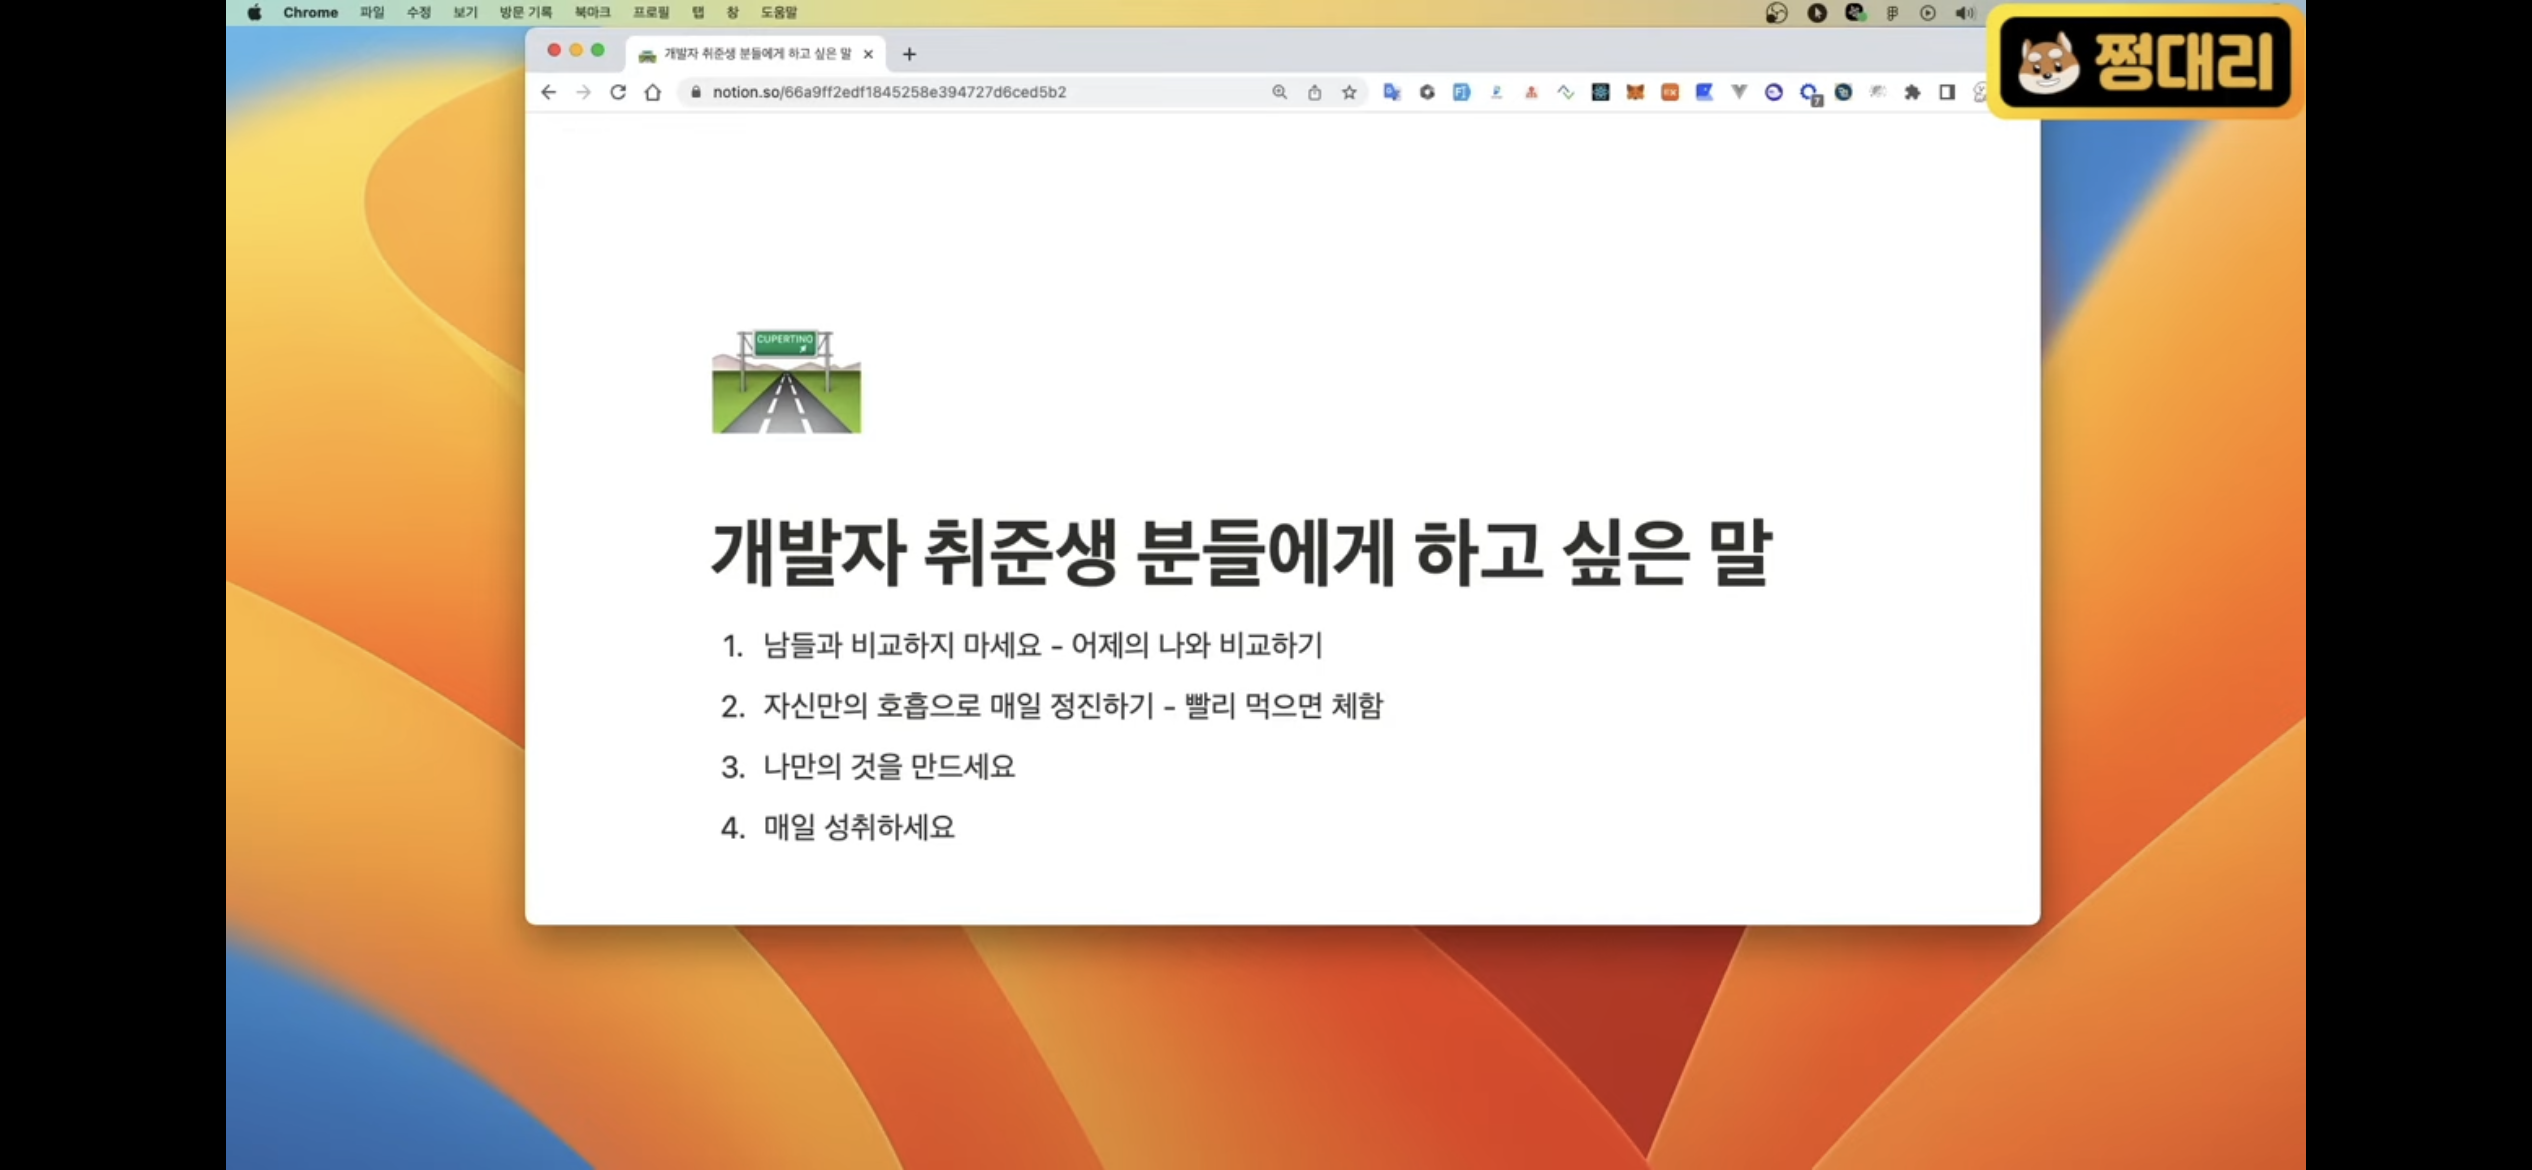Open the macOS volume control
Viewport: 2532px width, 1170px height.
[x=1964, y=13]
